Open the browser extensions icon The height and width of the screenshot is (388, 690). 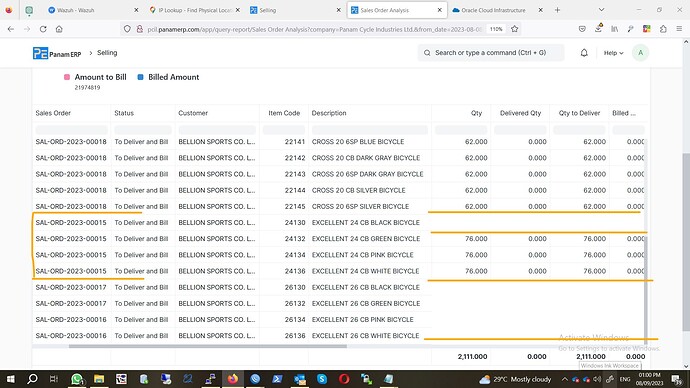pyautogui.click(x=663, y=29)
